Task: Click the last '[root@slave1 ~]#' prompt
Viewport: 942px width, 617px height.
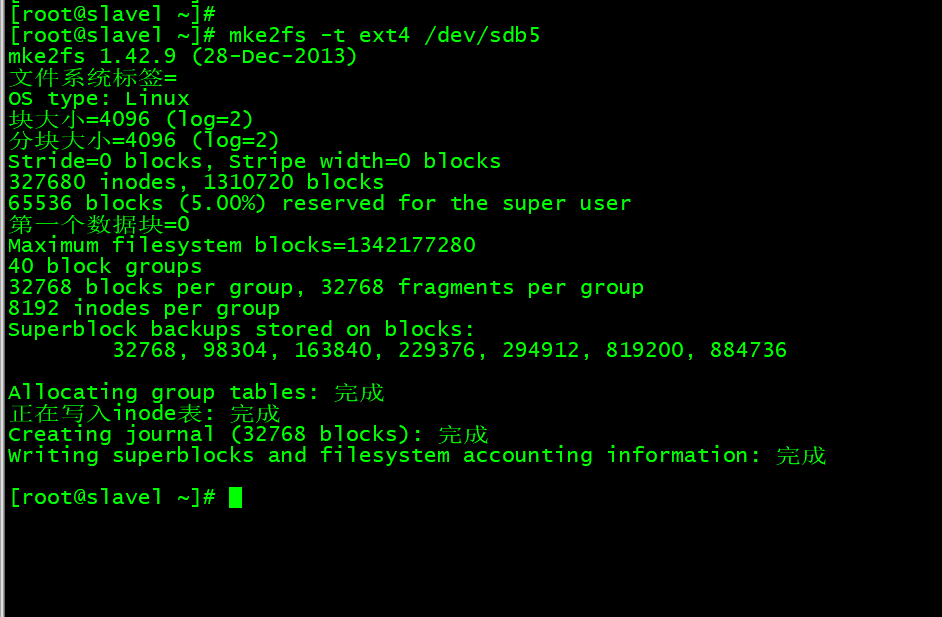Action: click(112, 497)
